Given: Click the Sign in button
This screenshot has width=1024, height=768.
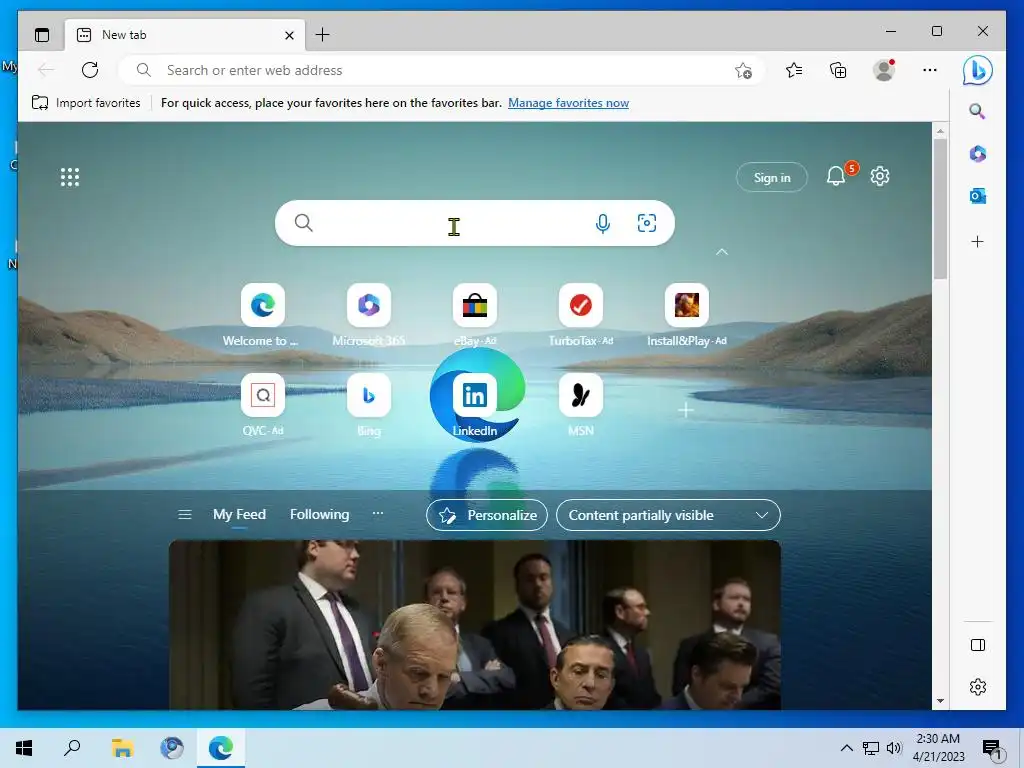Looking at the screenshot, I should (x=772, y=177).
